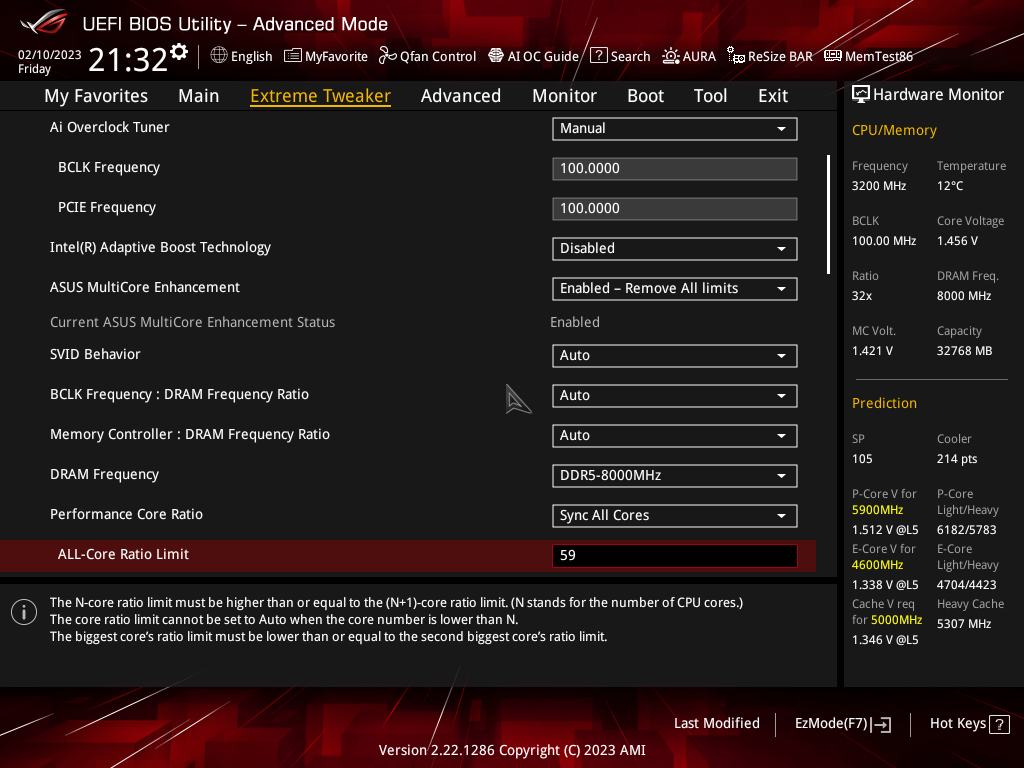
Task: Click the Version 2.22.1286 copyright text
Action: [512, 750]
